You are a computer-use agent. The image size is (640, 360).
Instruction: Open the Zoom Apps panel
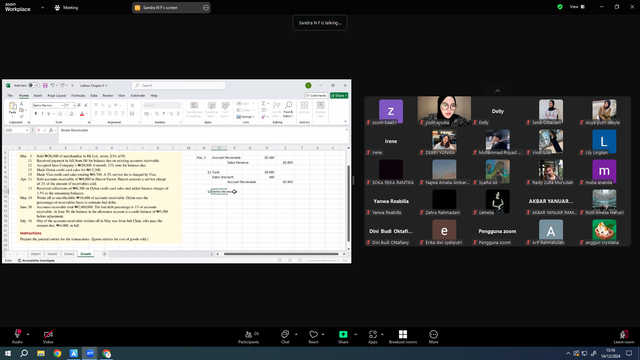click(x=373, y=337)
